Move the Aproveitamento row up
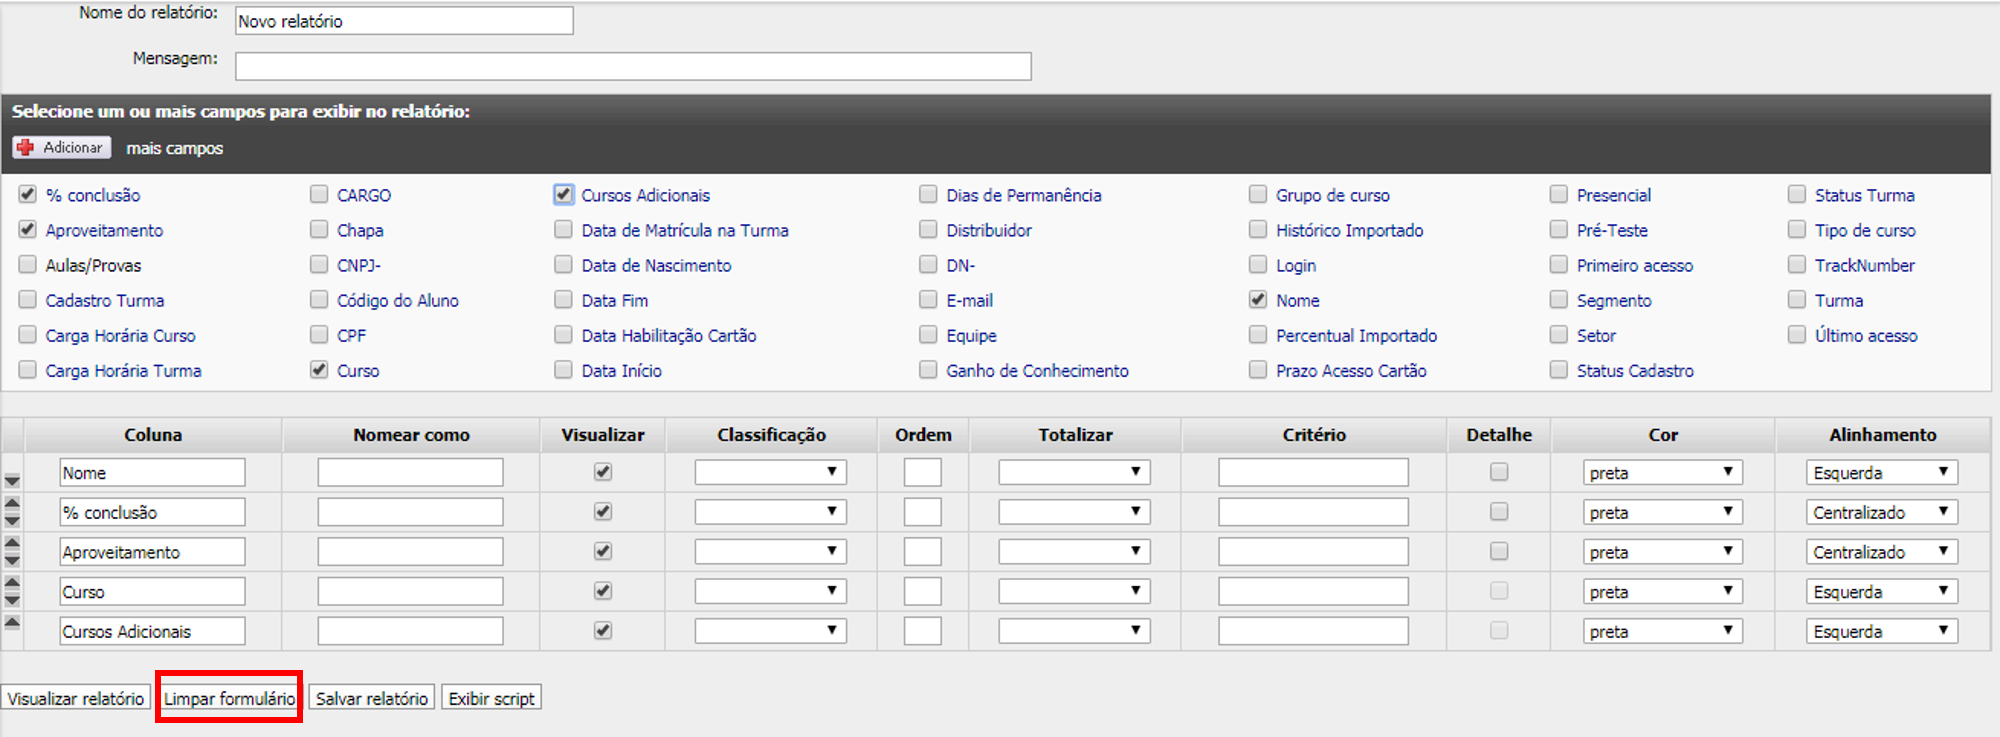 pos(12,543)
